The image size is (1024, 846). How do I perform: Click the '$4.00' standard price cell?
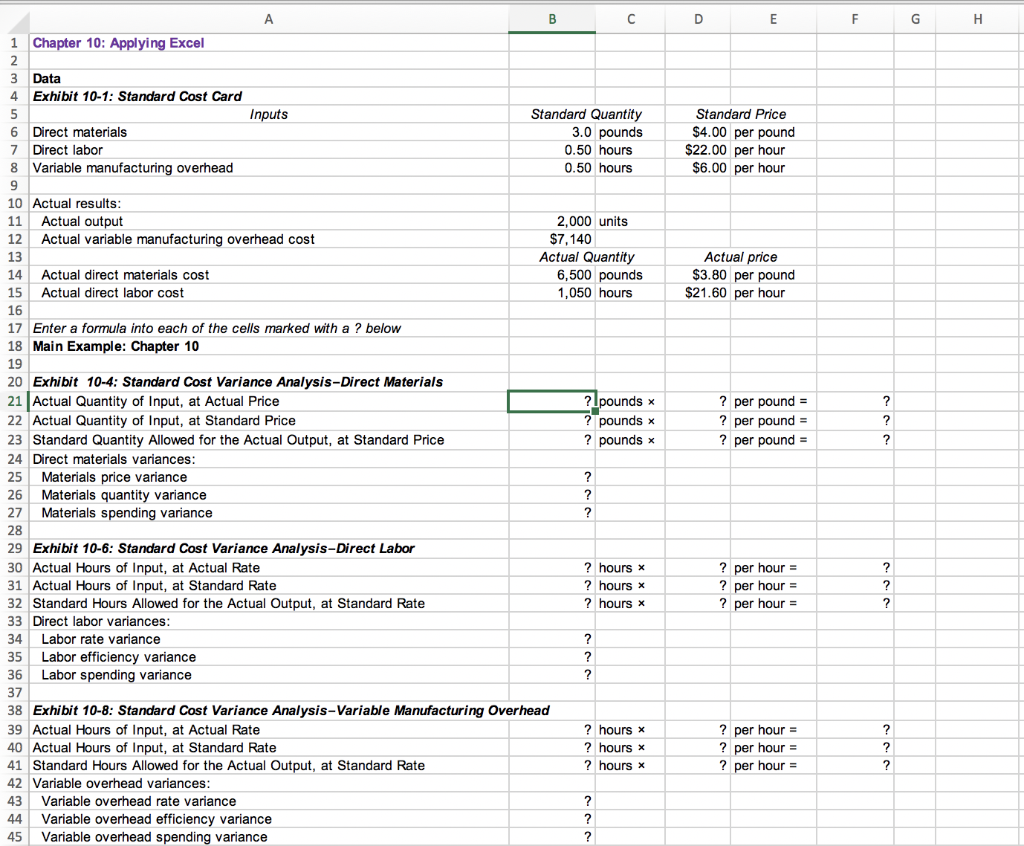698,131
